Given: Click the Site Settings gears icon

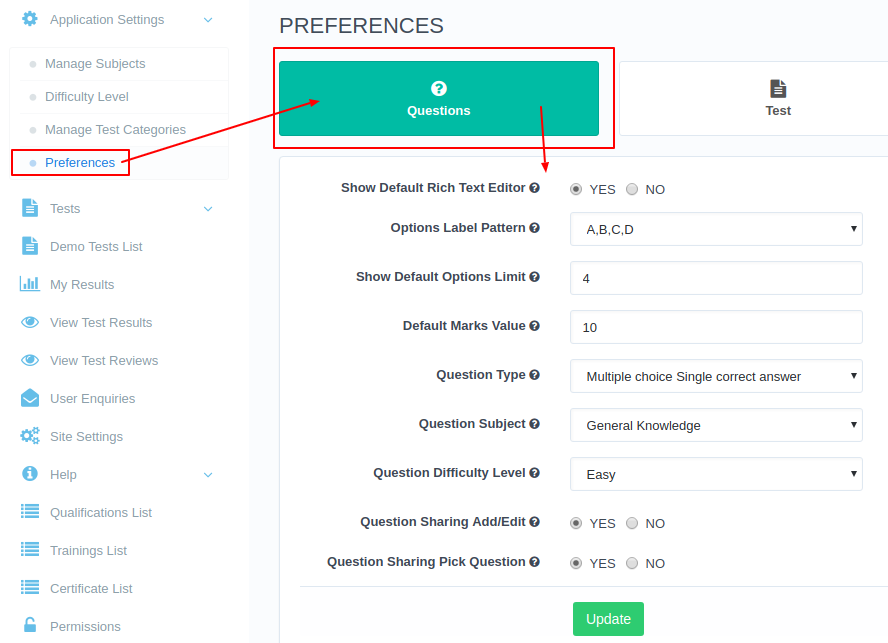Looking at the screenshot, I should point(30,436).
